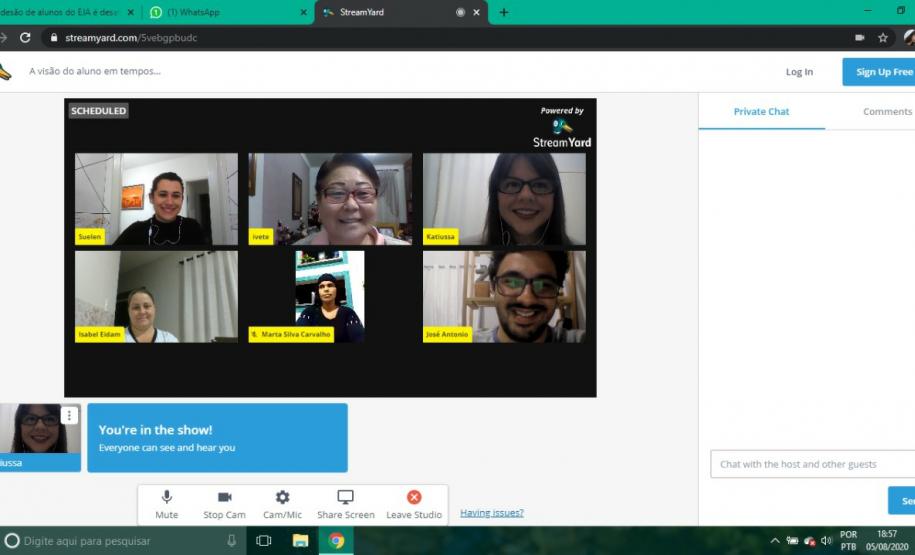Screen dimensions: 915x555
Task: Stop the camera with Stop Cam
Action: point(224,505)
